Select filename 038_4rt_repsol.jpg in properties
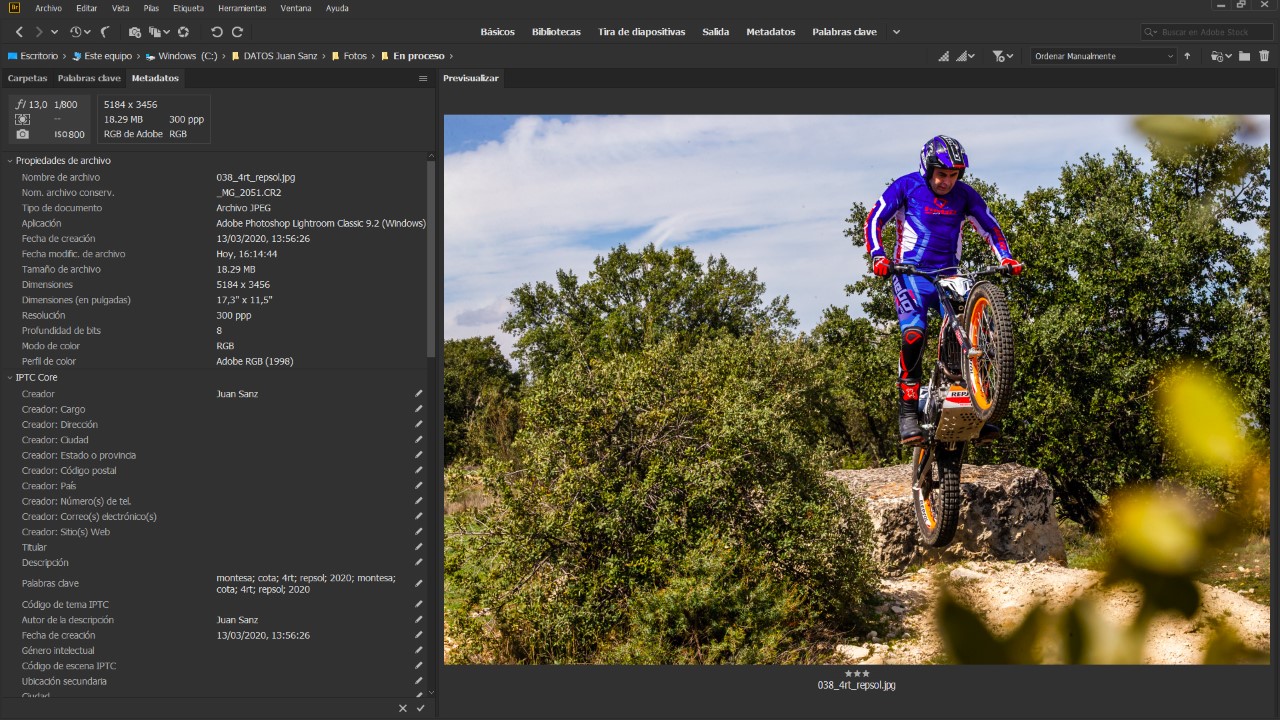 coord(256,177)
